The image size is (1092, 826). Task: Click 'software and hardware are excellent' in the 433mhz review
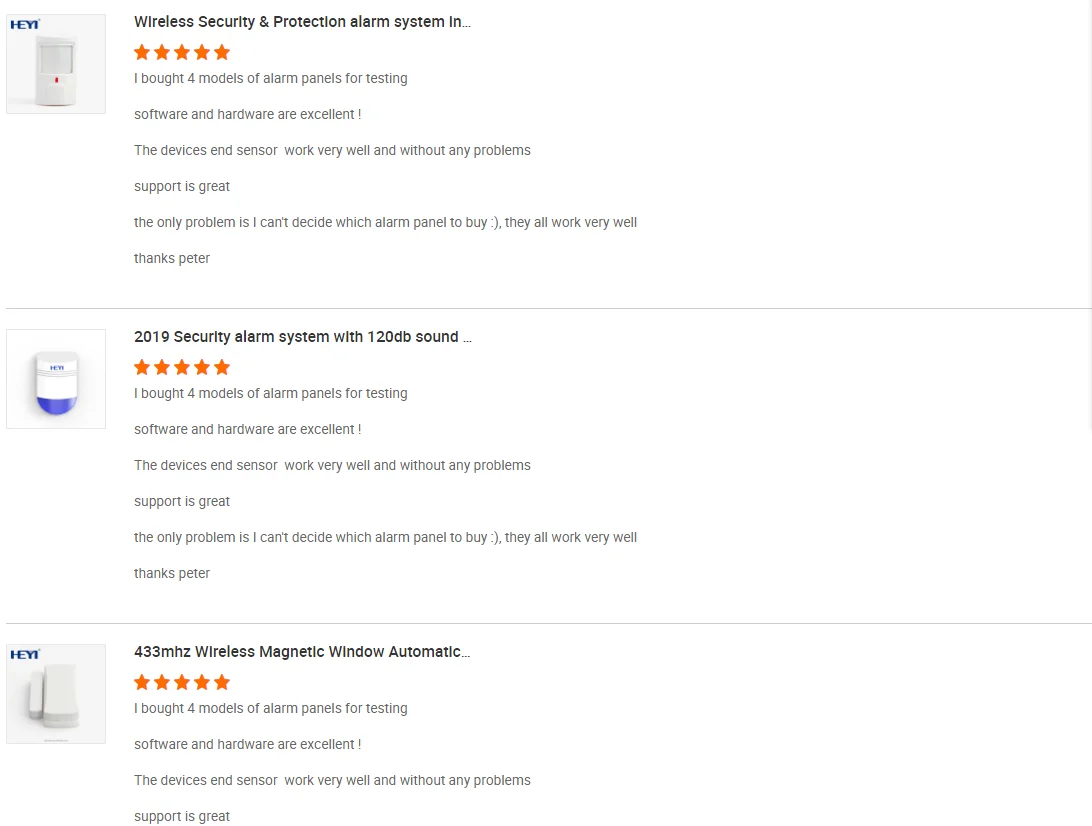(x=247, y=744)
